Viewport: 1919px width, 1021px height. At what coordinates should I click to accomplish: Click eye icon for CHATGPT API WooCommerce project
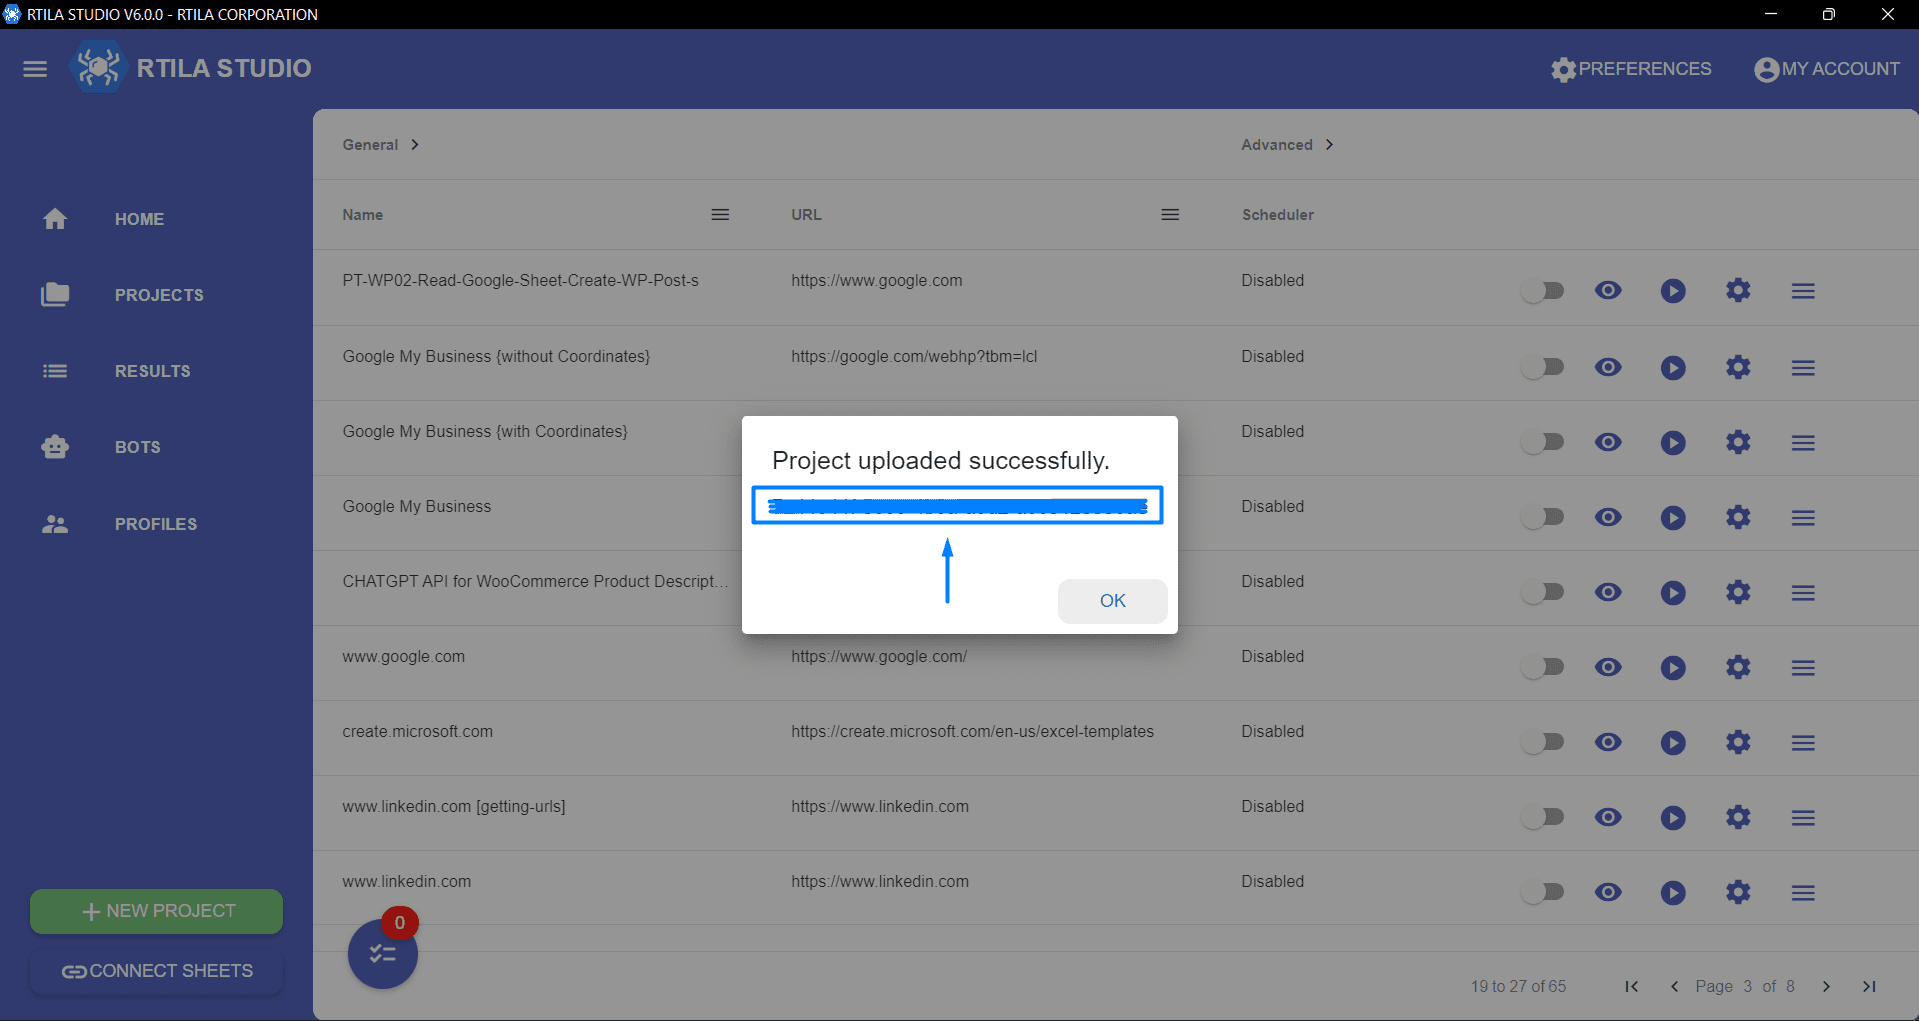1608,592
